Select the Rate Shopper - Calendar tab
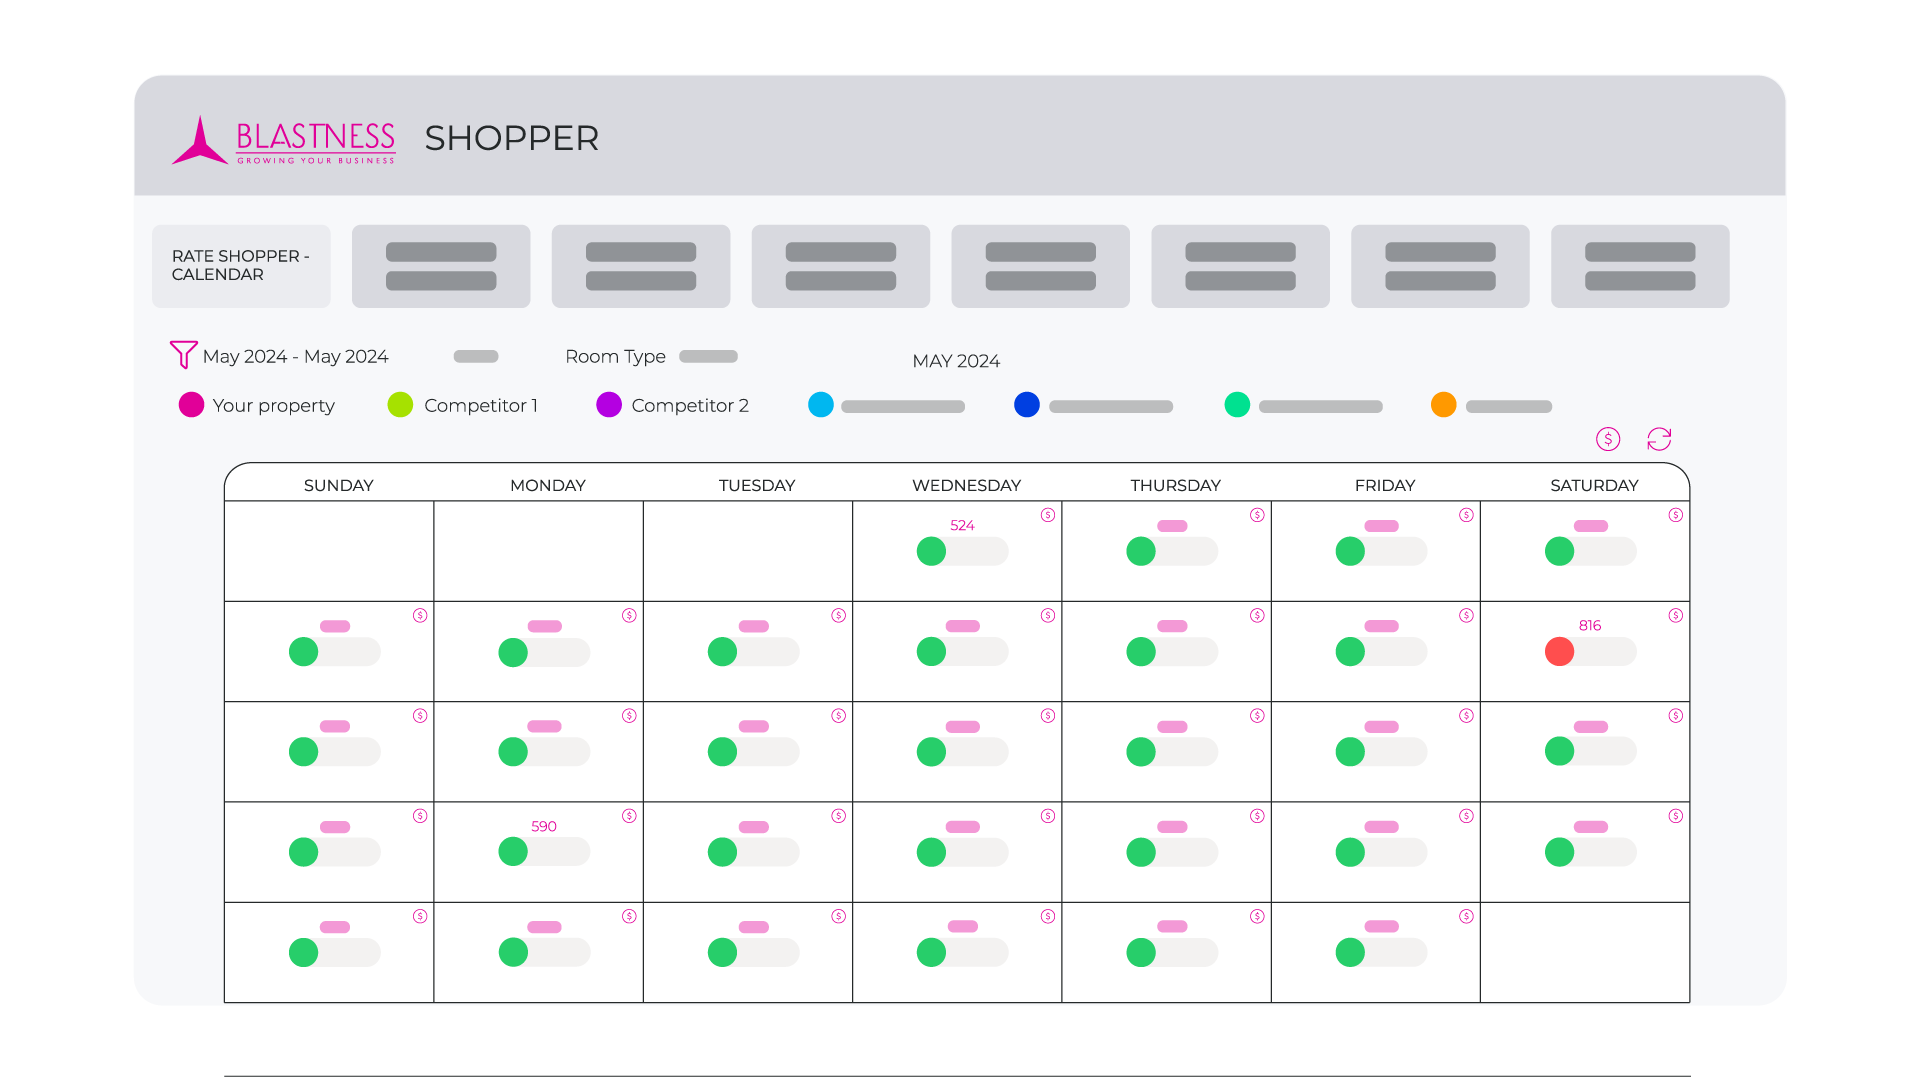 (241, 266)
